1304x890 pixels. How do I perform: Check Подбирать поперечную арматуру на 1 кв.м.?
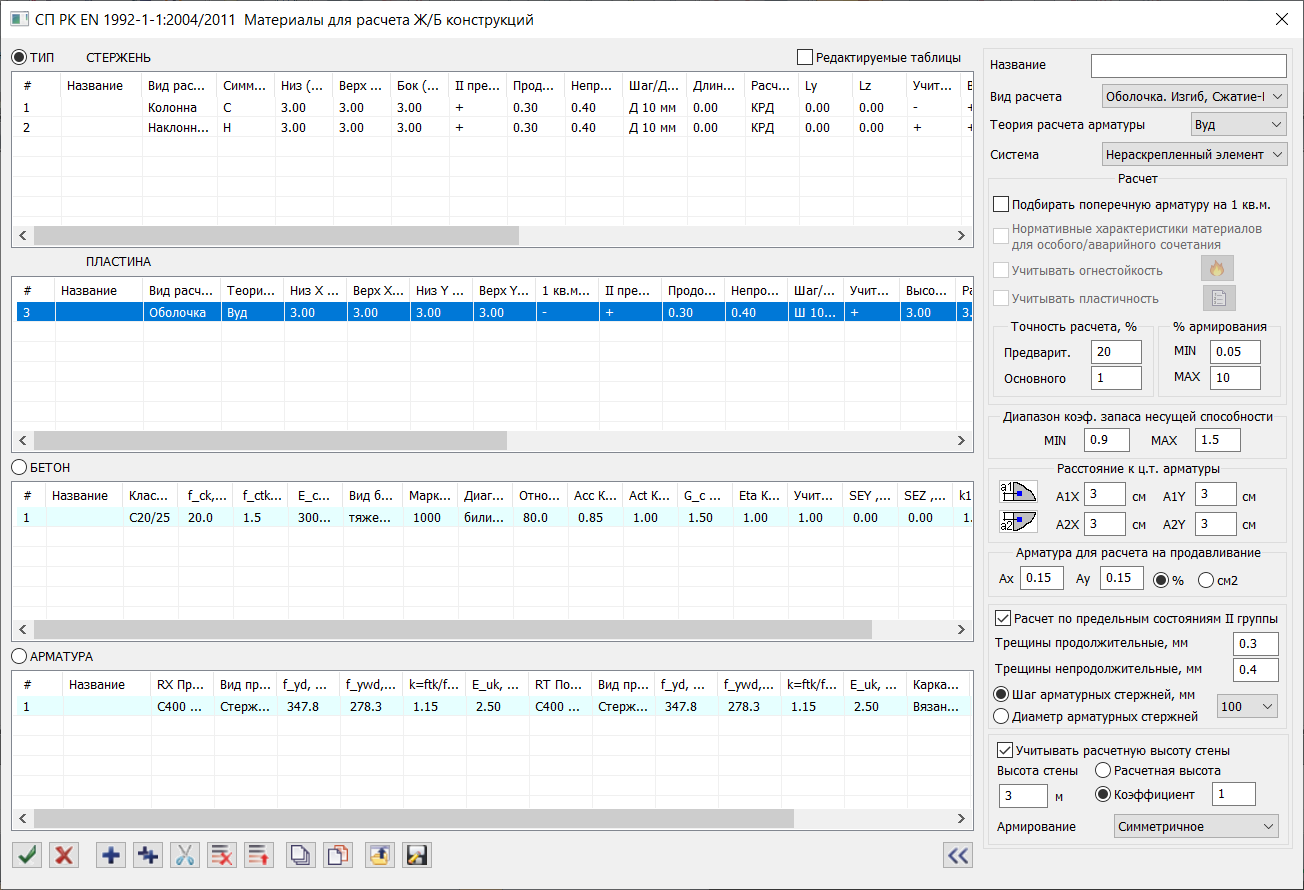point(1001,204)
